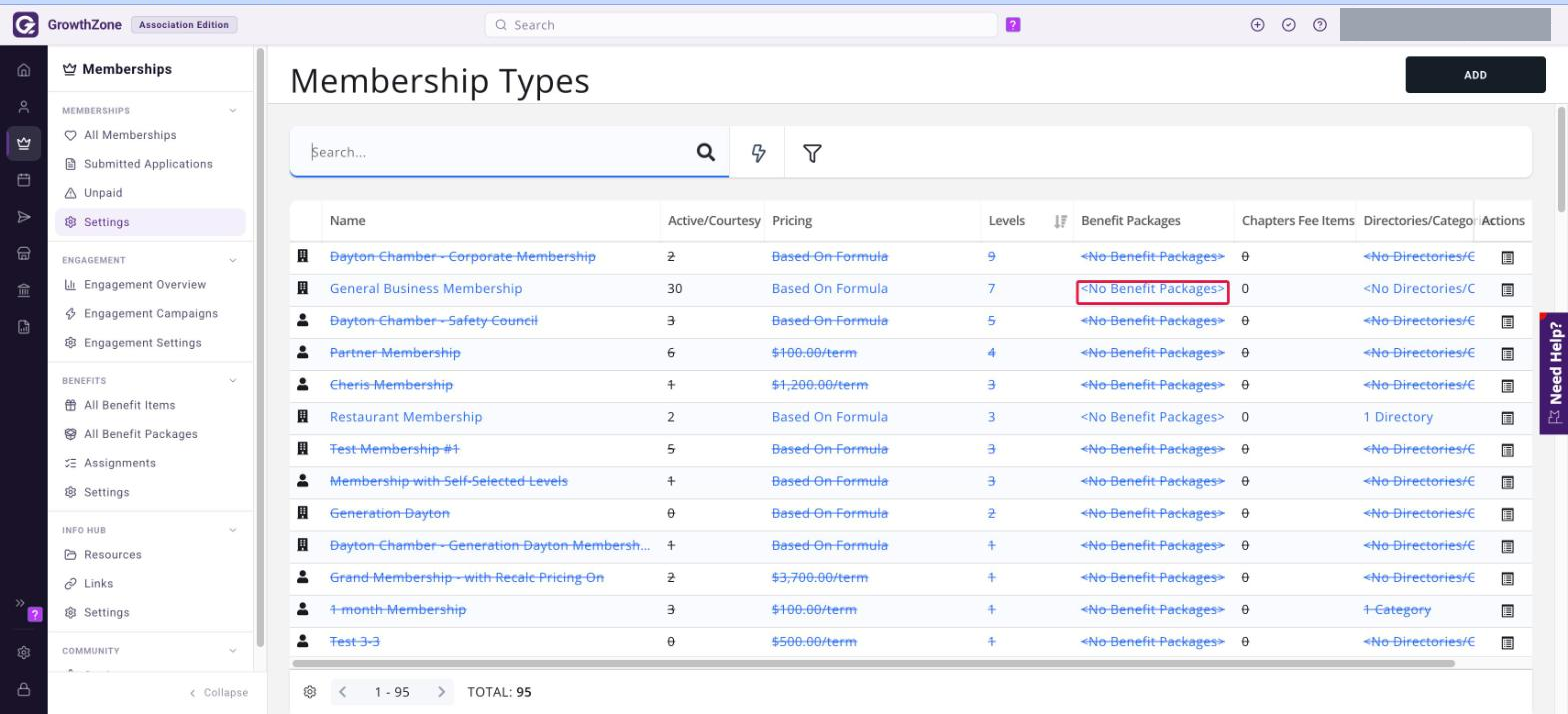
Task: Open Links under Info Hub
Action: point(99,584)
